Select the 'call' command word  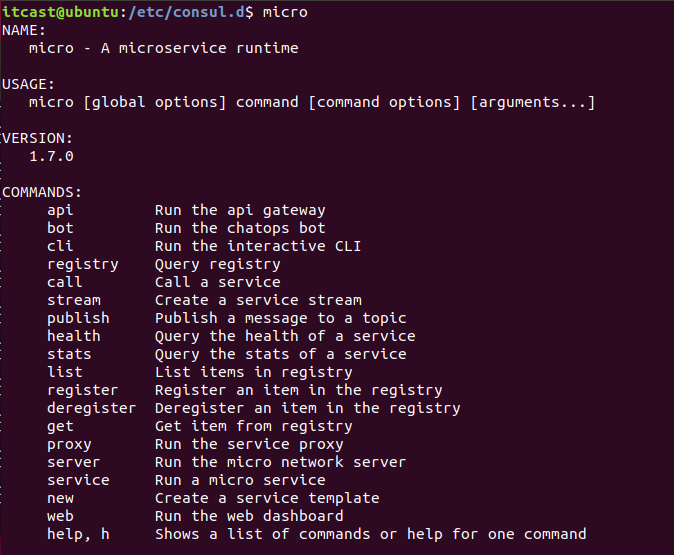[x=64, y=282]
